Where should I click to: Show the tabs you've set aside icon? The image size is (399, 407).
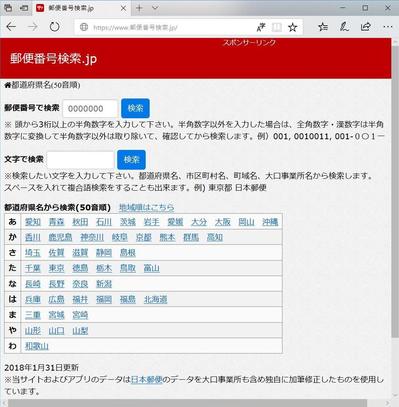point(8,8)
